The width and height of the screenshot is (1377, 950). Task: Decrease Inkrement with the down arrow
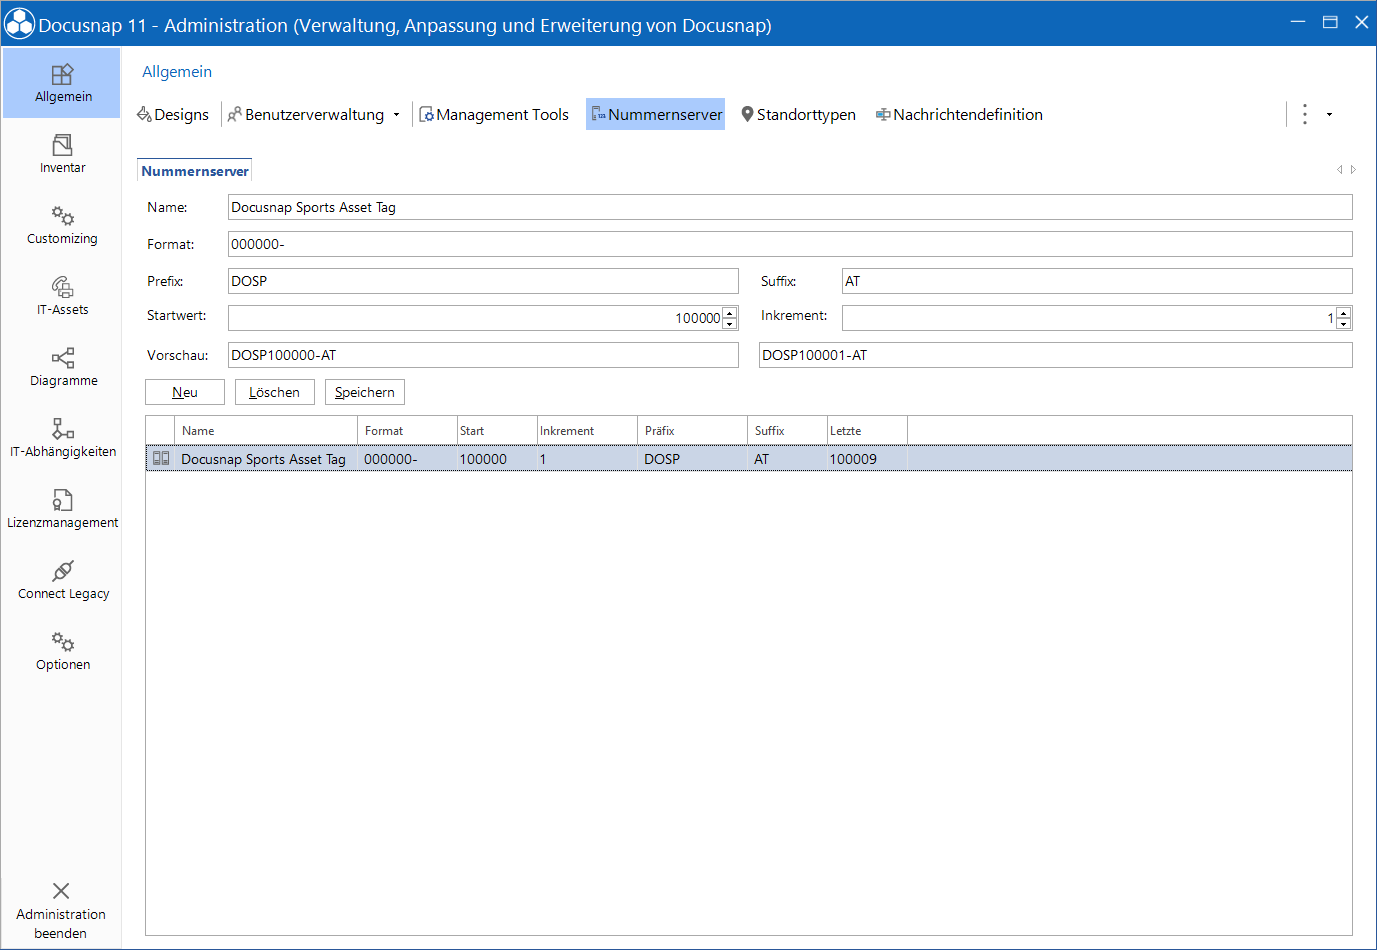(1344, 324)
